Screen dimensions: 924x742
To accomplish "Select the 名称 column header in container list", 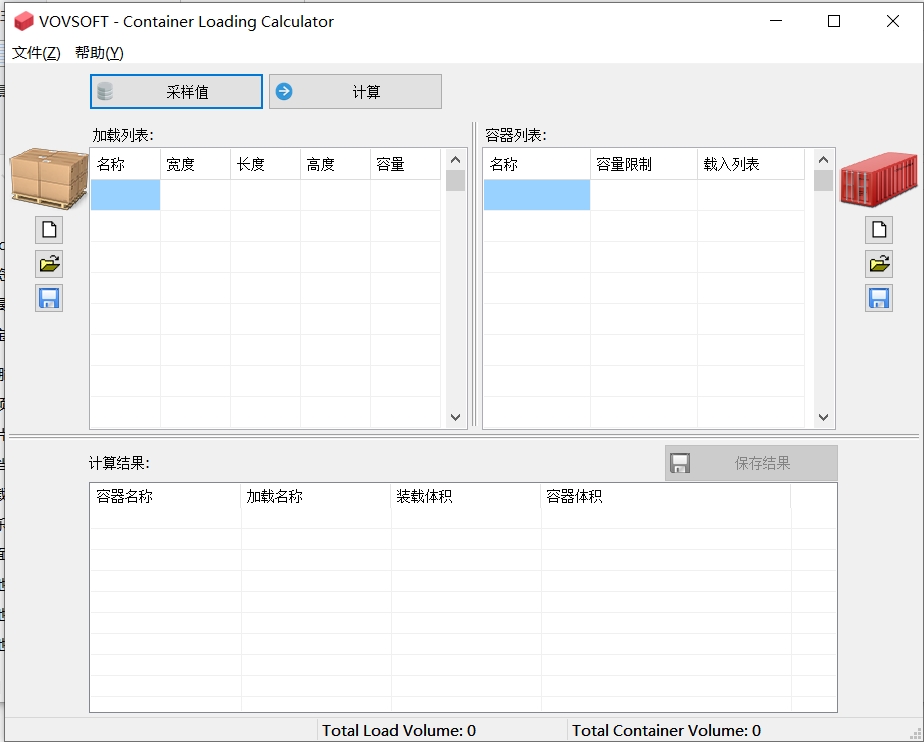I will [x=537, y=164].
